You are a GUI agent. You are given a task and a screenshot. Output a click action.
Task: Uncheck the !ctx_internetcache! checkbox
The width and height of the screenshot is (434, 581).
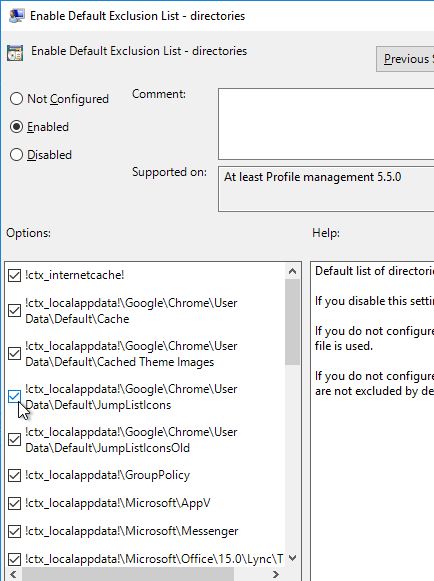14,275
